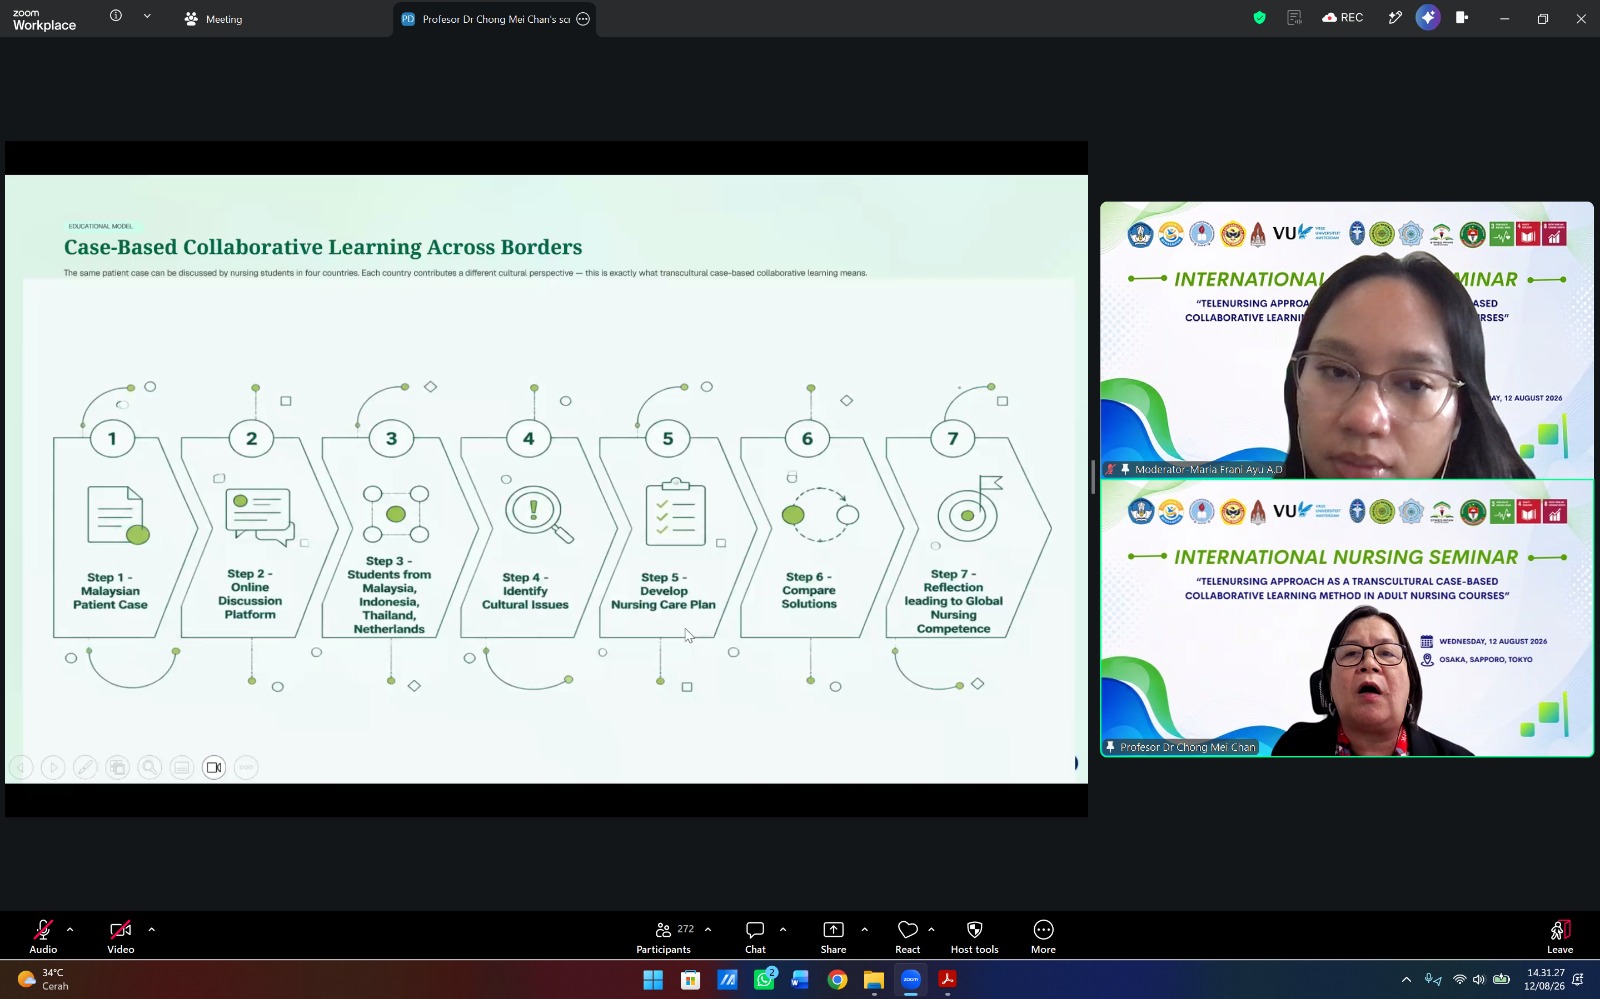Open Microsoft Store from taskbar
This screenshot has width=1600, height=999.
(690, 980)
